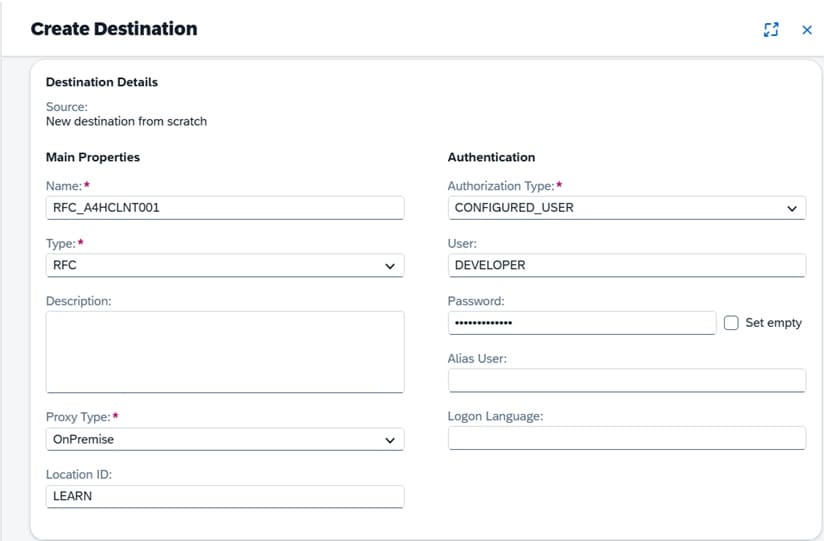Tick the Set empty checkbox
824x541 pixels.
pyautogui.click(x=731, y=323)
